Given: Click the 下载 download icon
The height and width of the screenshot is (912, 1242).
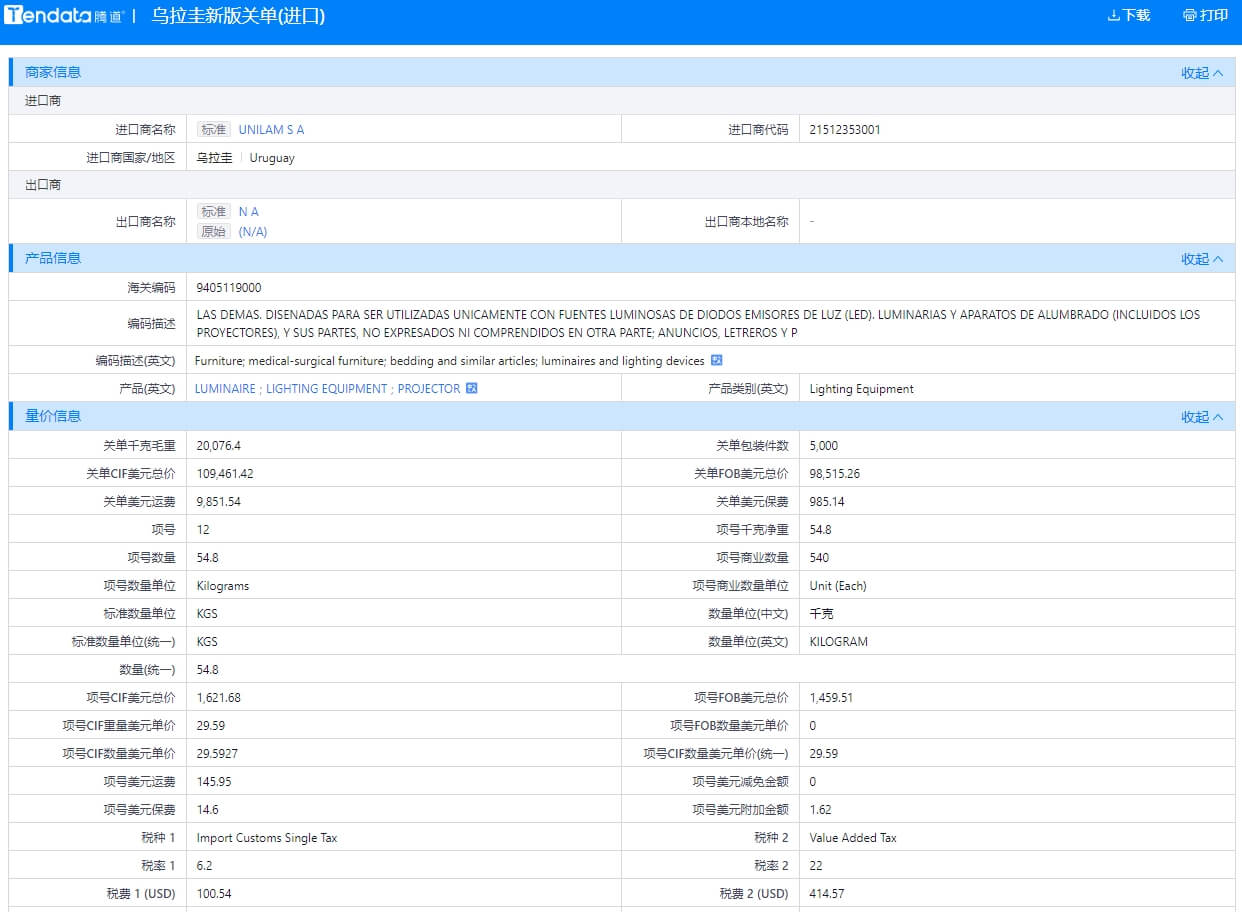Looking at the screenshot, I should pyautogui.click(x=1113, y=16).
